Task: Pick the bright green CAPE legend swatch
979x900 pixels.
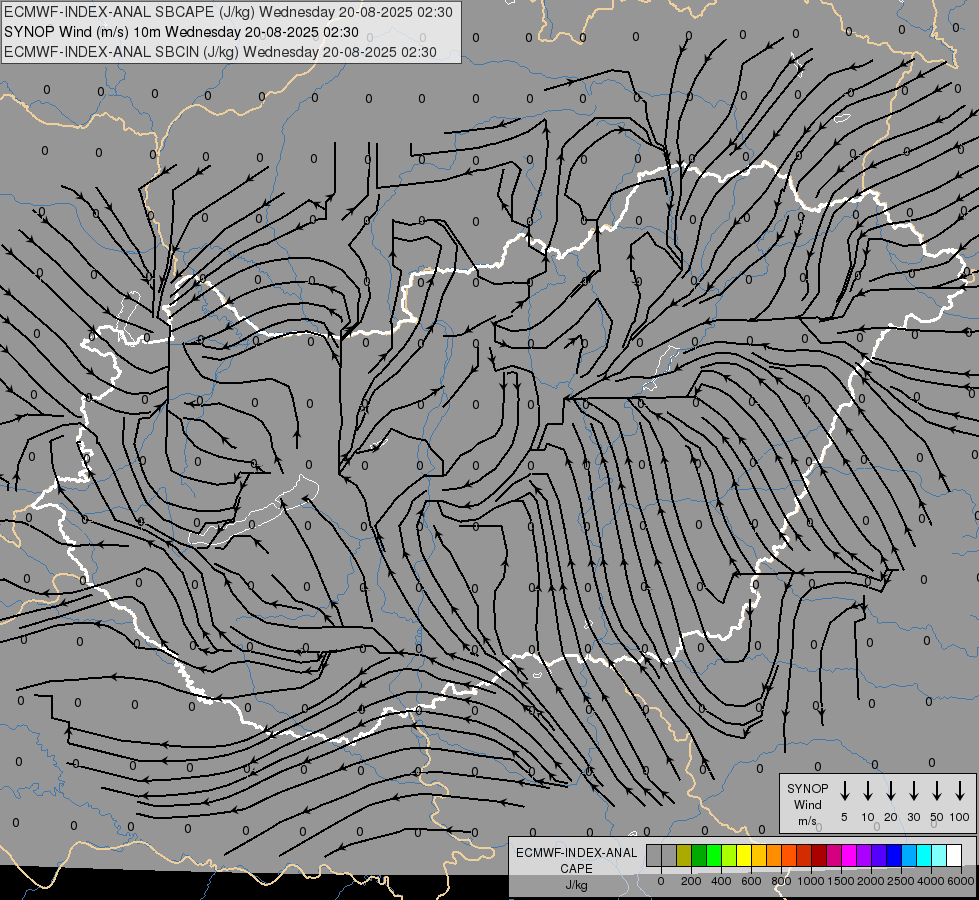Action: [714, 855]
